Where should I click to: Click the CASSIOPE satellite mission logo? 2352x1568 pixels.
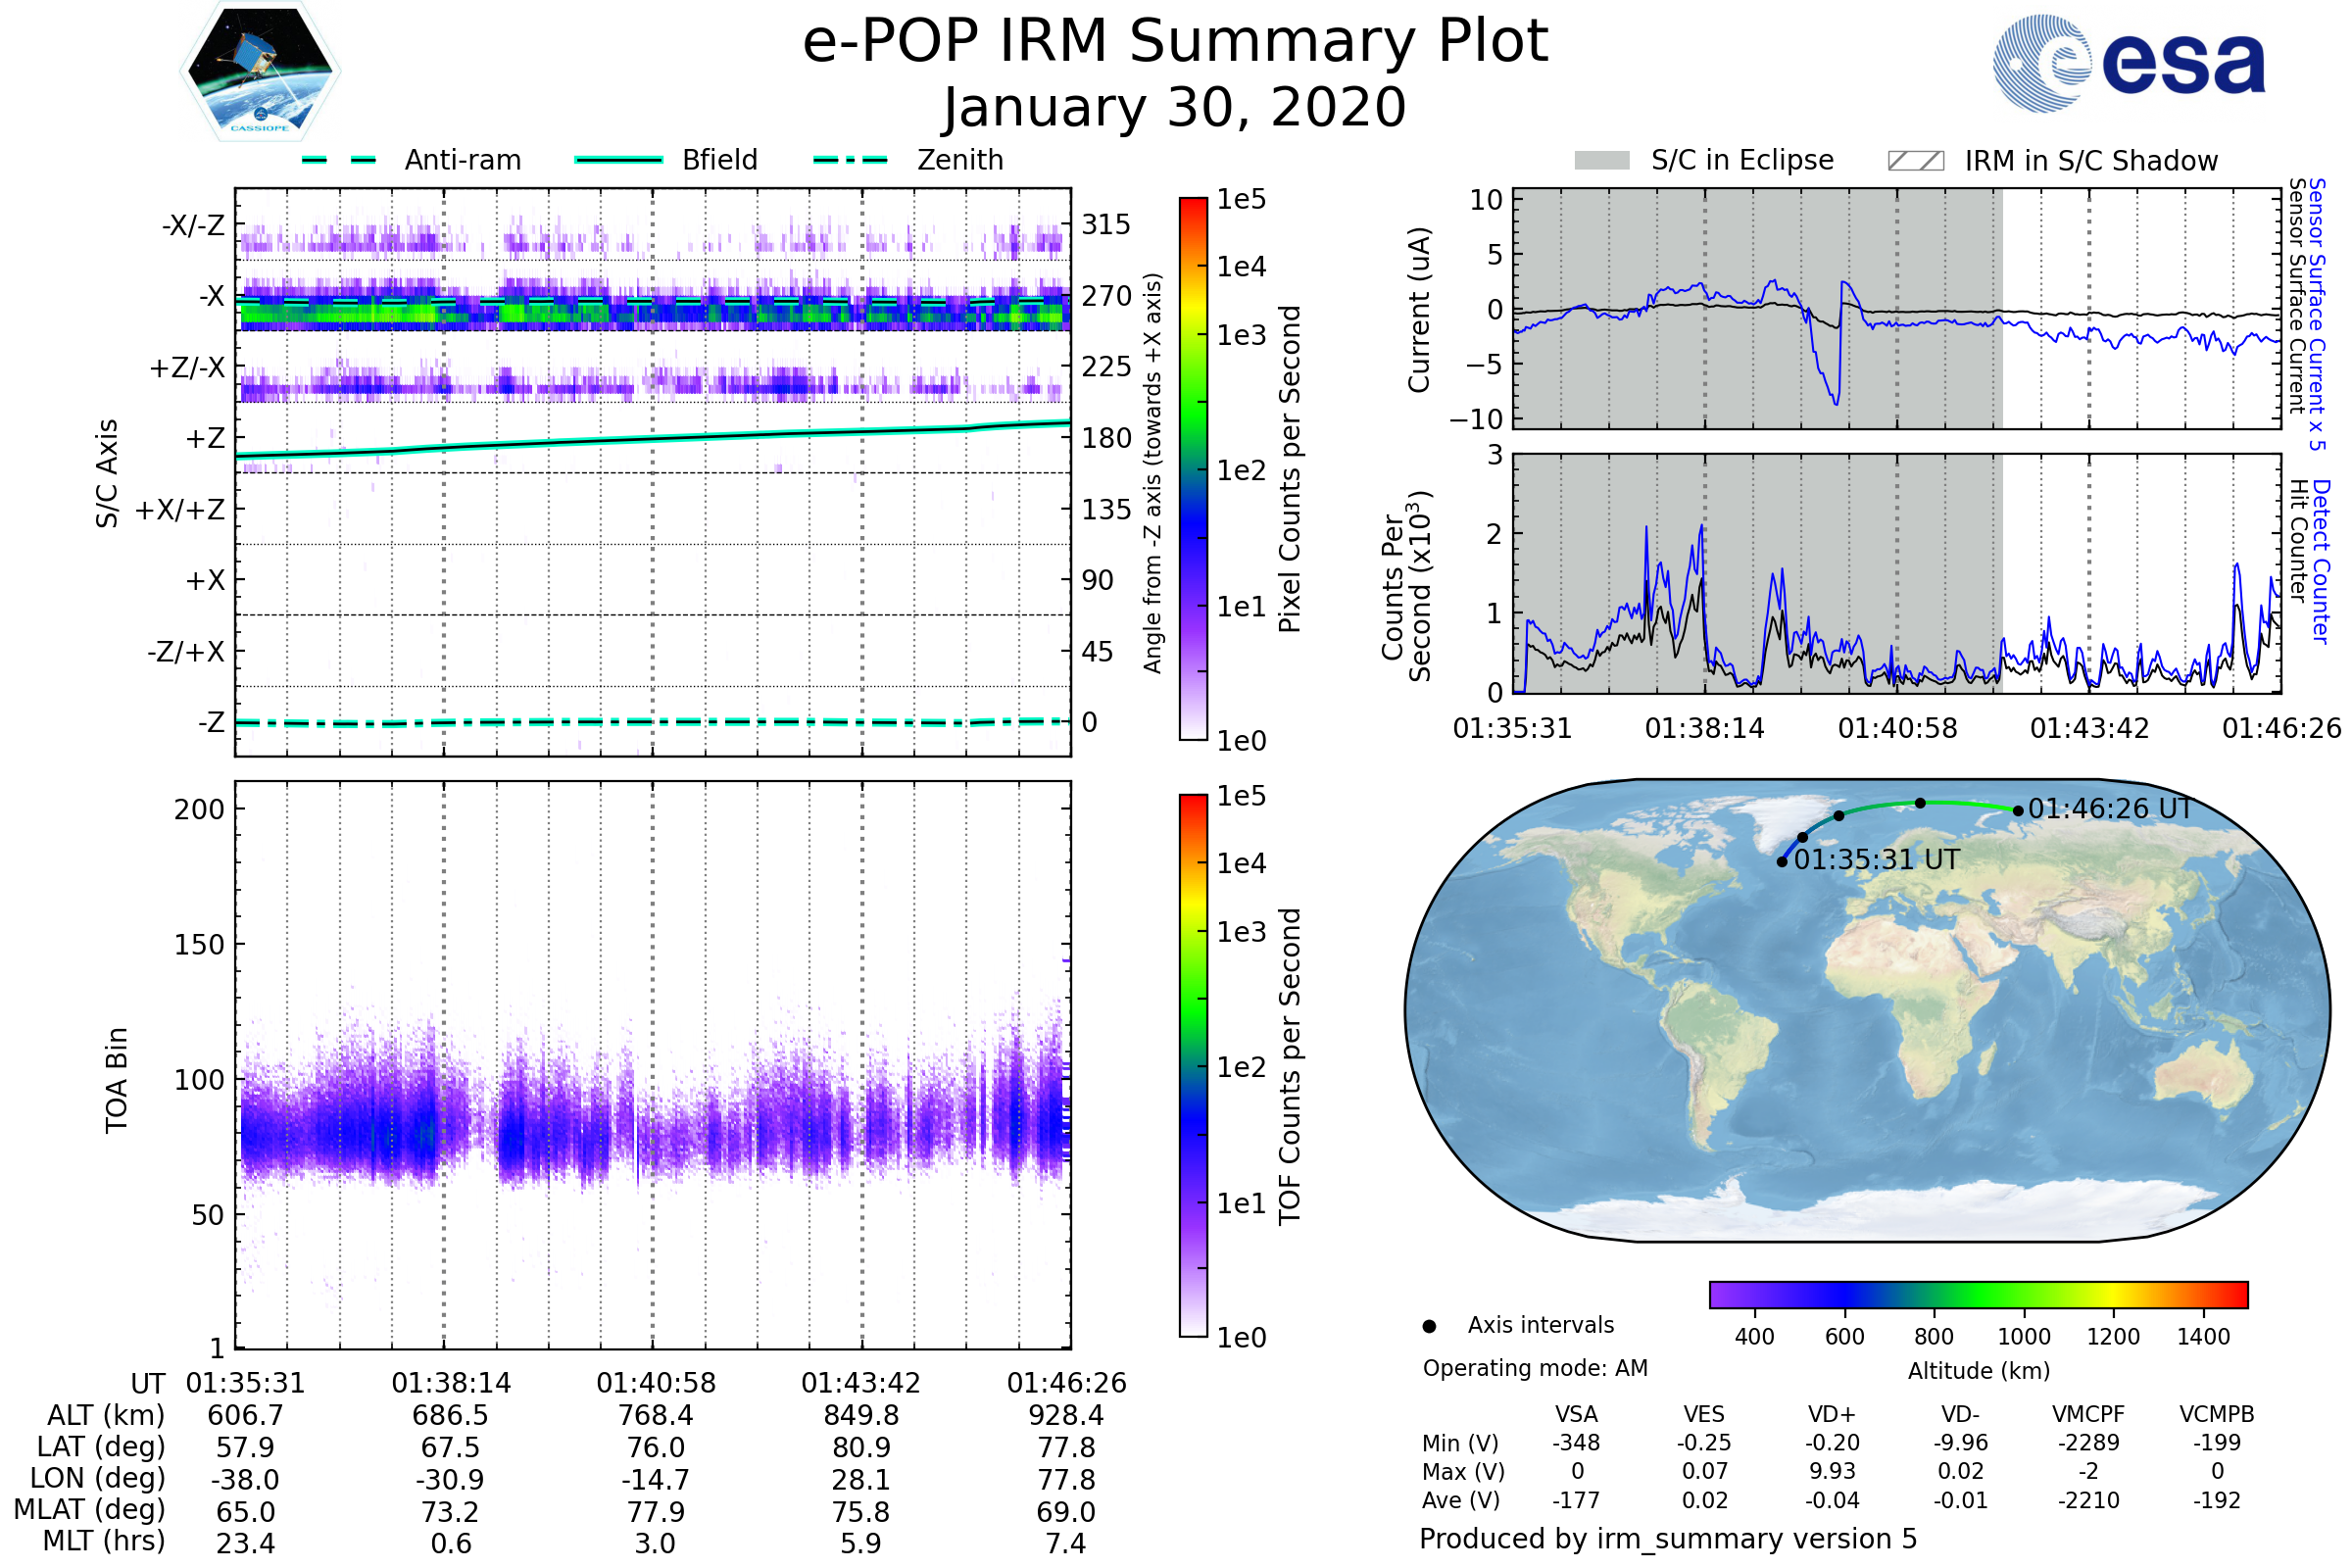260,72
